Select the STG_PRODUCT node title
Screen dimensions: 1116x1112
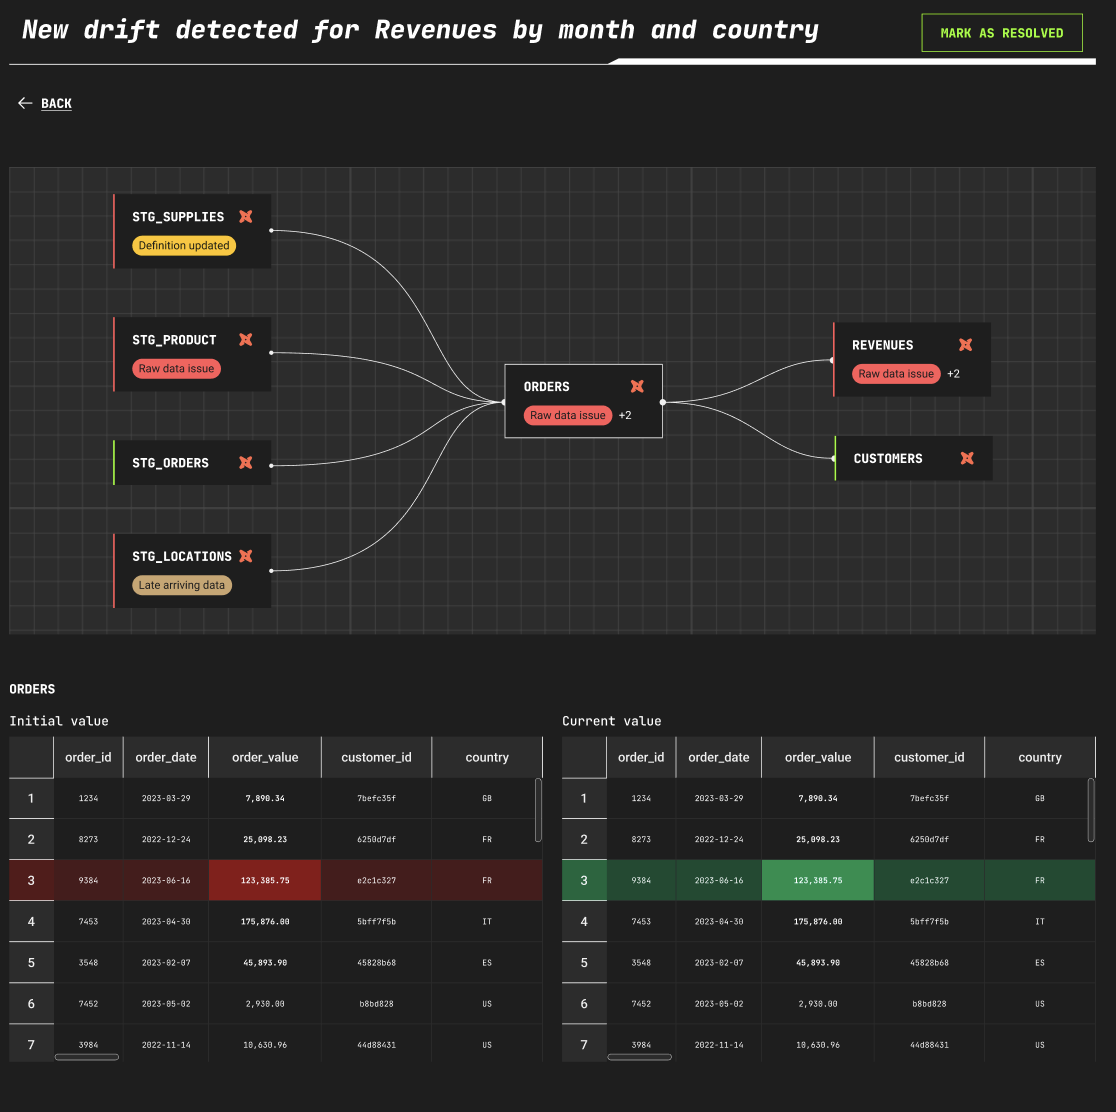pos(174,340)
